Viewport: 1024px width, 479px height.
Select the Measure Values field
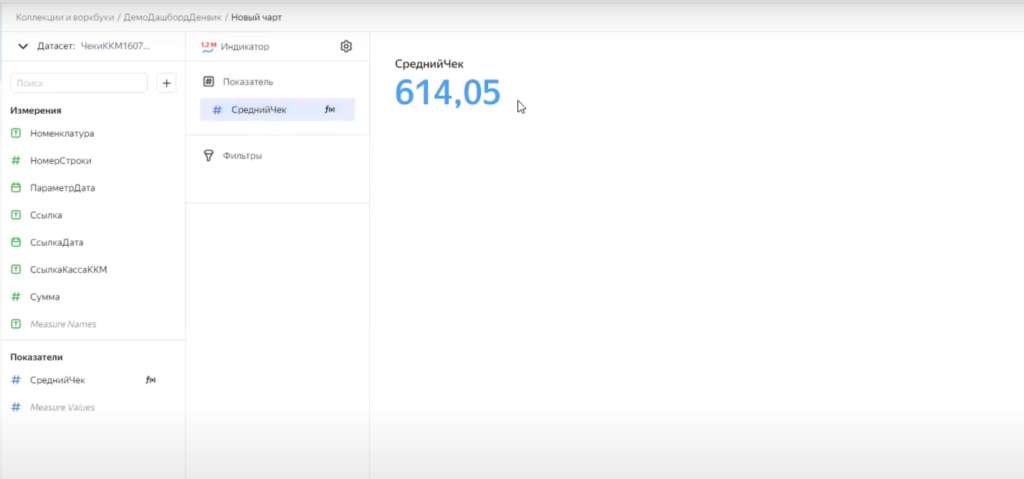point(62,407)
